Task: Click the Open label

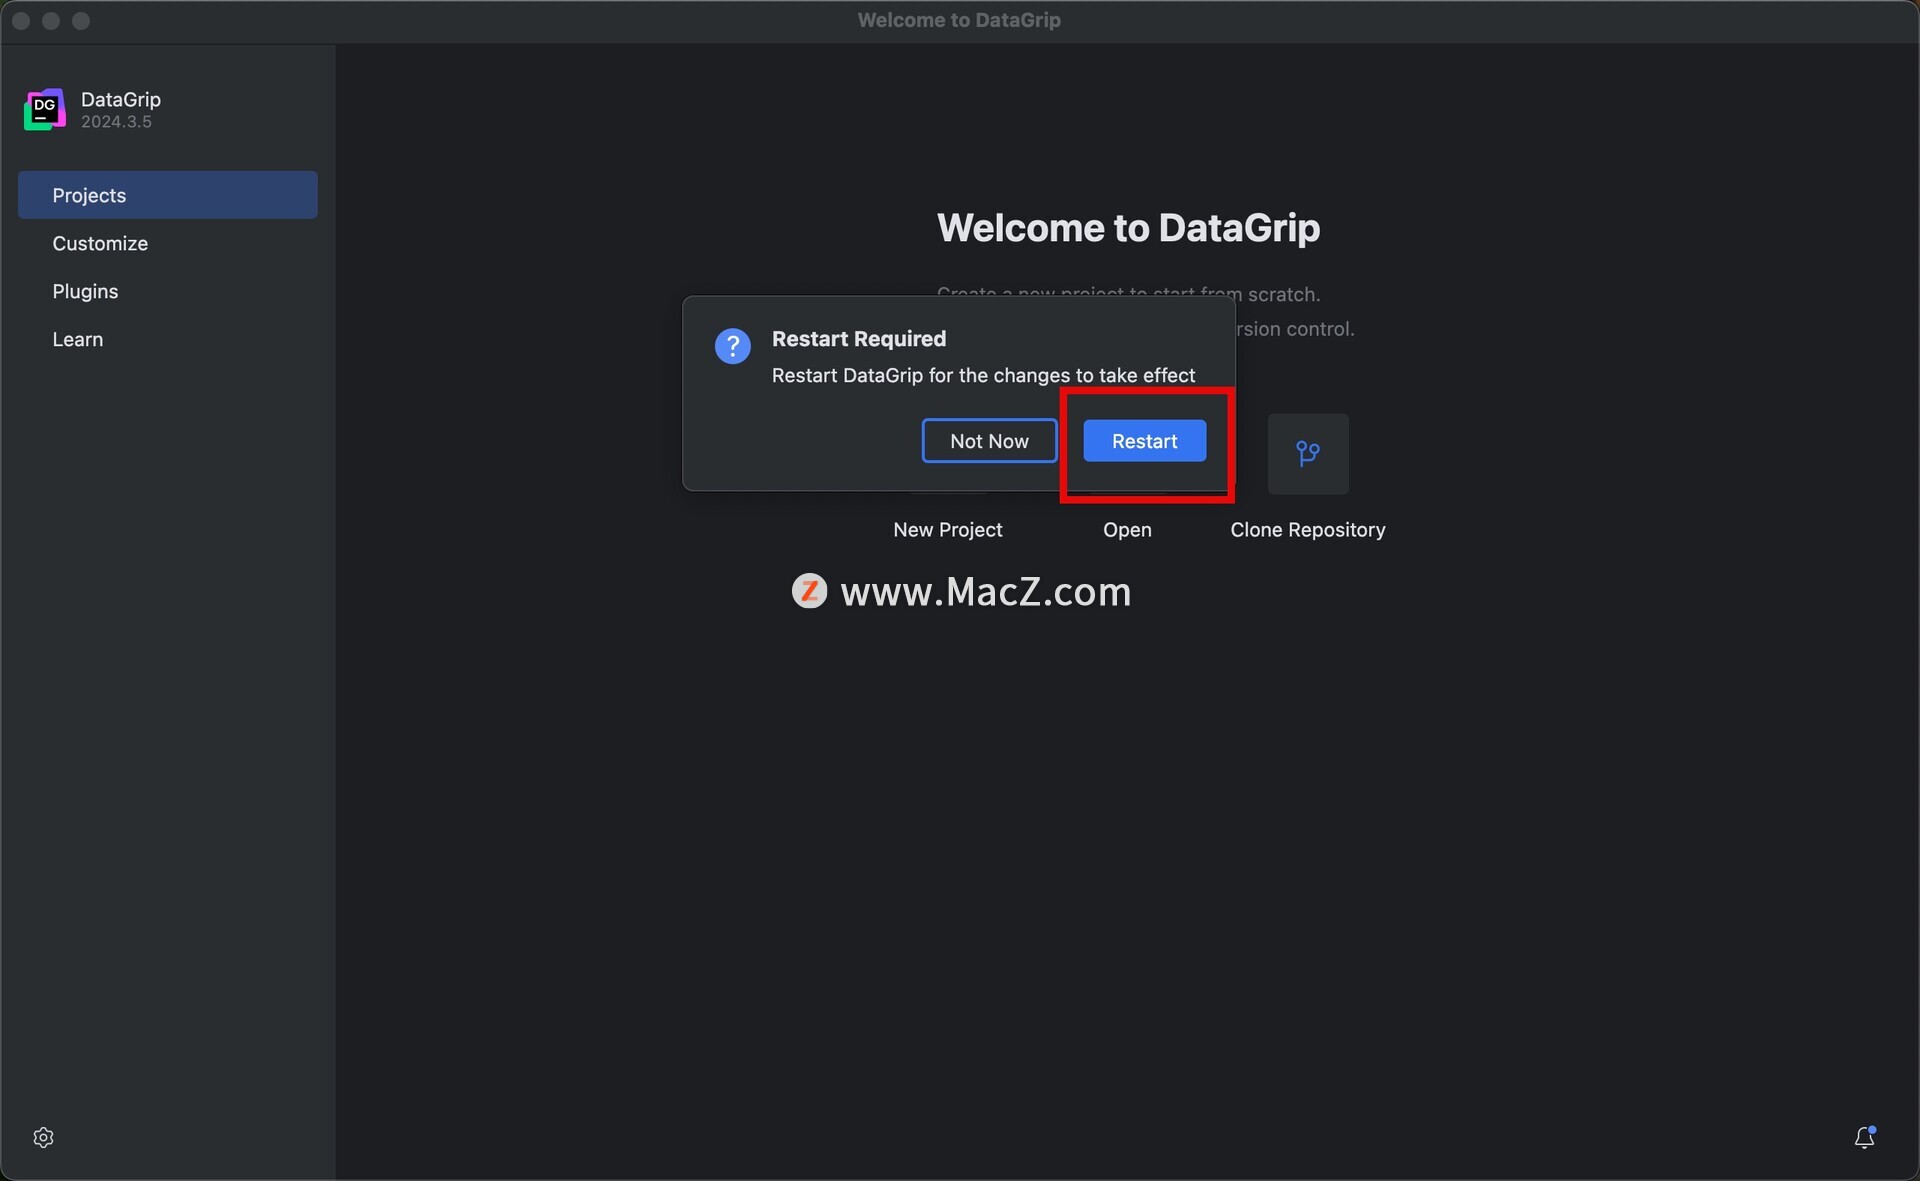Action: 1127,530
